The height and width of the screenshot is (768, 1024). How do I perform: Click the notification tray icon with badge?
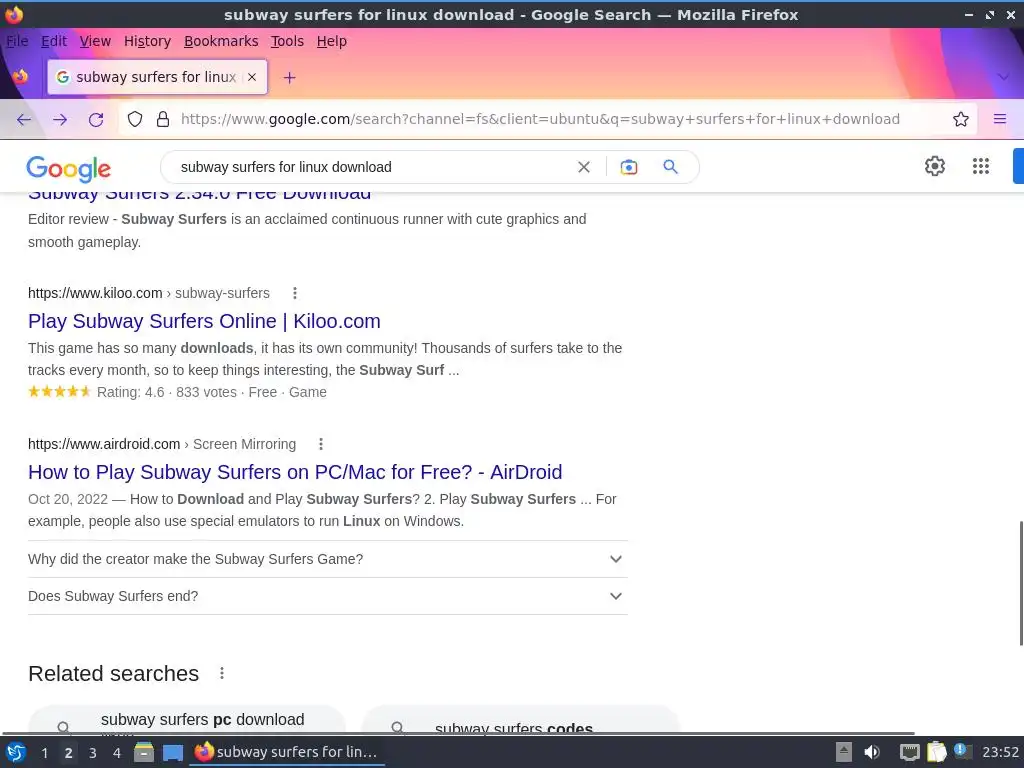click(962, 751)
